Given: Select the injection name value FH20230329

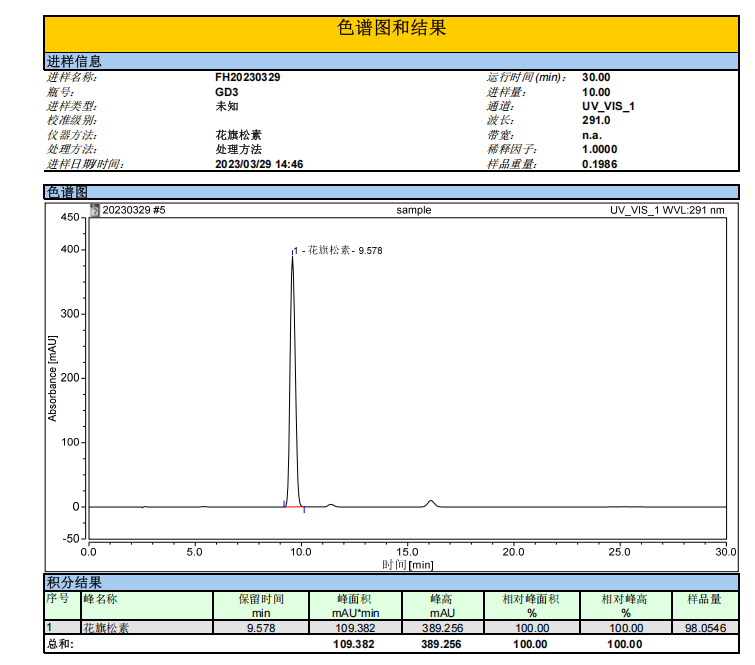Looking at the screenshot, I should pyautogui.click(x=247, y=77).
